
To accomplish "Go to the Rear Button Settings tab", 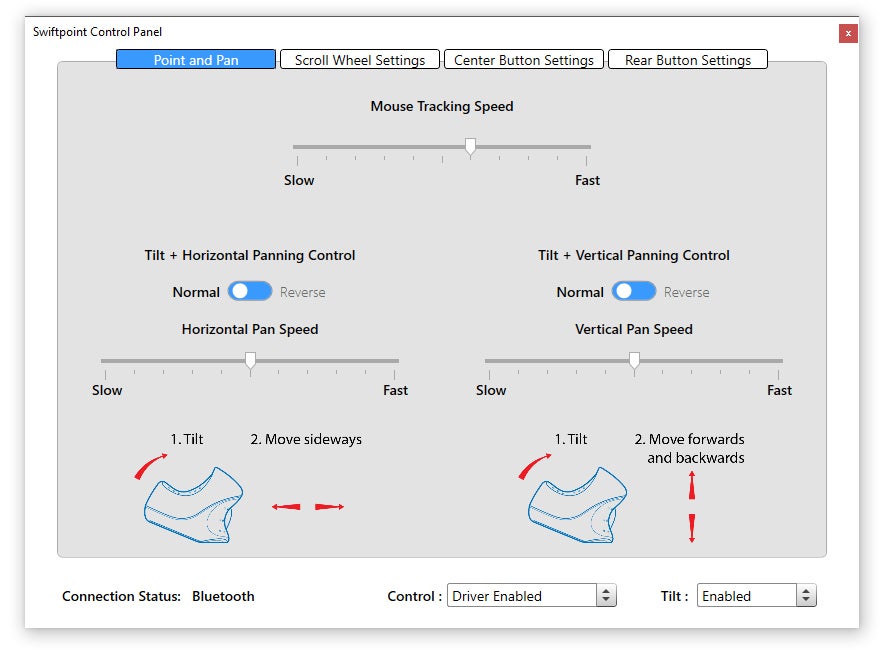I will pos(688,60).
